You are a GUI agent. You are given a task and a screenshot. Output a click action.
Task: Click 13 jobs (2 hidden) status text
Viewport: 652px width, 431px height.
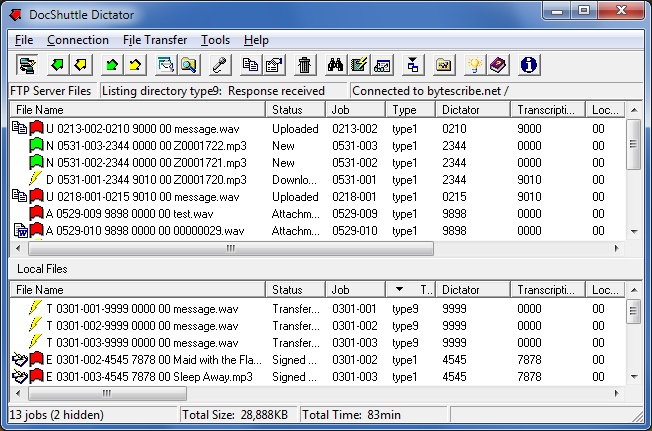(x=57, y=415)
